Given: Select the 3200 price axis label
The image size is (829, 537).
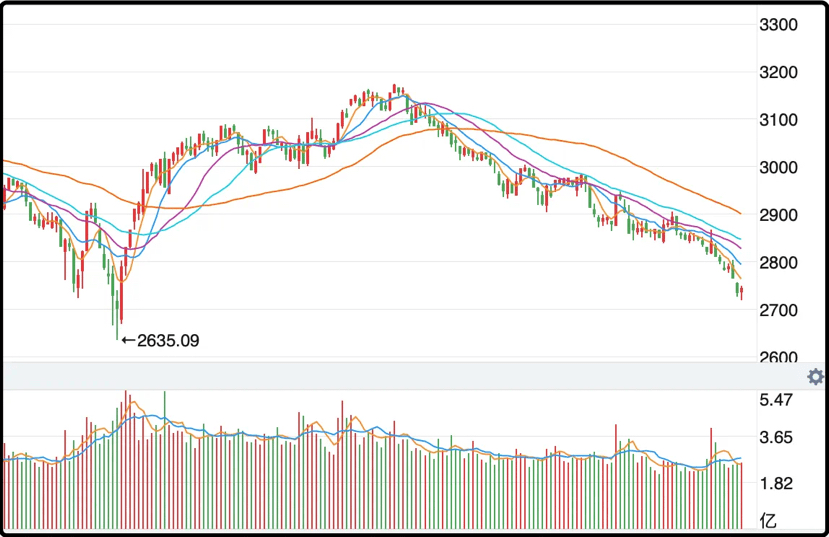Looking at the screenshot, I should 778,72.
